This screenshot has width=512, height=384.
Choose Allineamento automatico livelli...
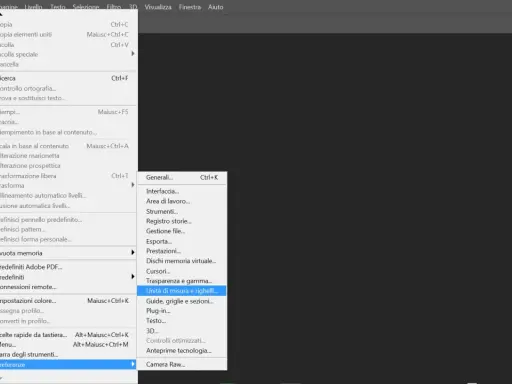tap(68, 195)
